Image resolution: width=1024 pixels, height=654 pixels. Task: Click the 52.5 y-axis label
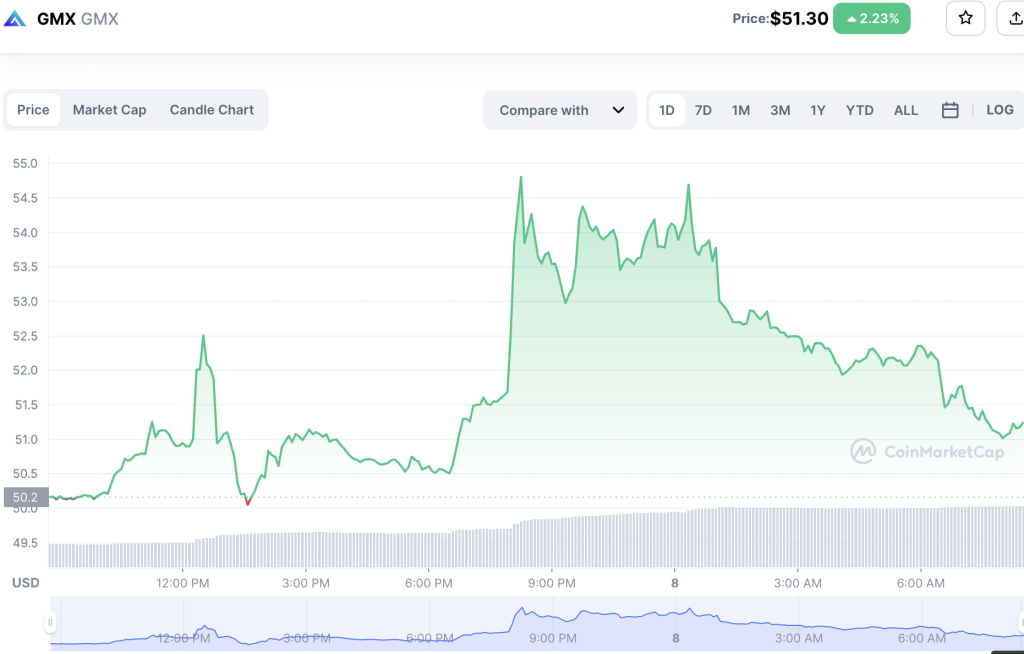click(x=25, y=336)
